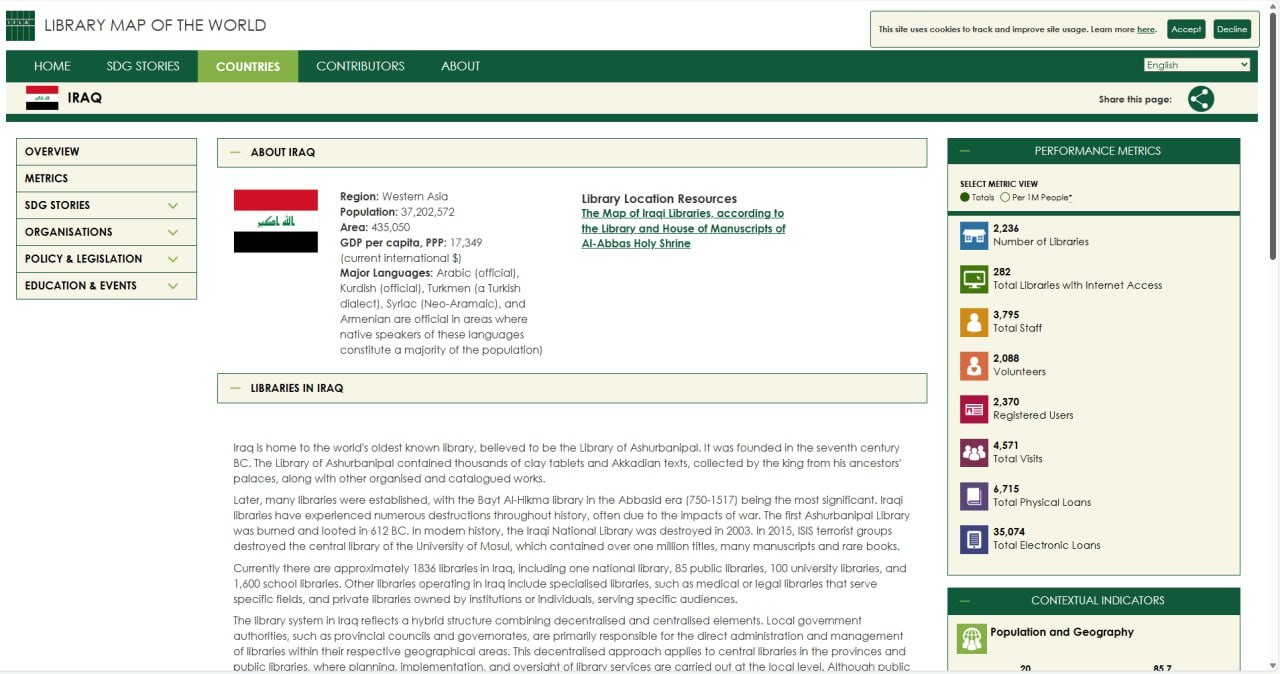The height and width of the screenshot is (674, 1280).
Task: Select Overview in the sidebar
Action: coord(107,152)
